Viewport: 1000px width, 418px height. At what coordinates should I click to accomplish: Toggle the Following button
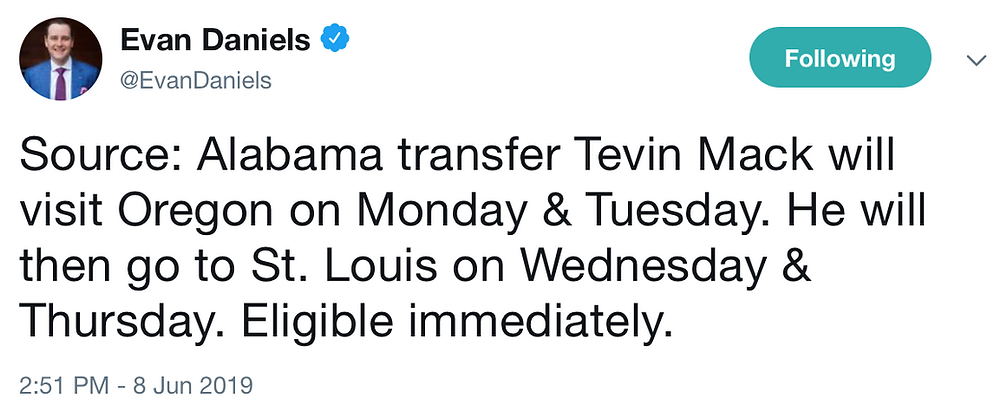[x=840, y=57]
